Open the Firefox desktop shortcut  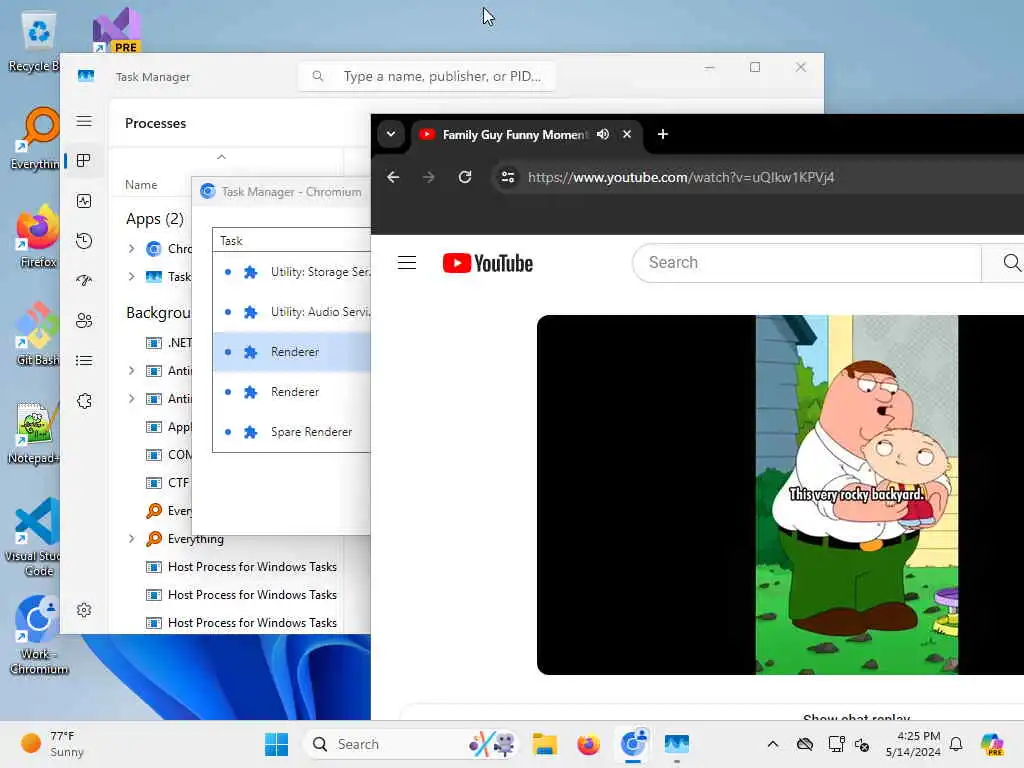point(37,238)
